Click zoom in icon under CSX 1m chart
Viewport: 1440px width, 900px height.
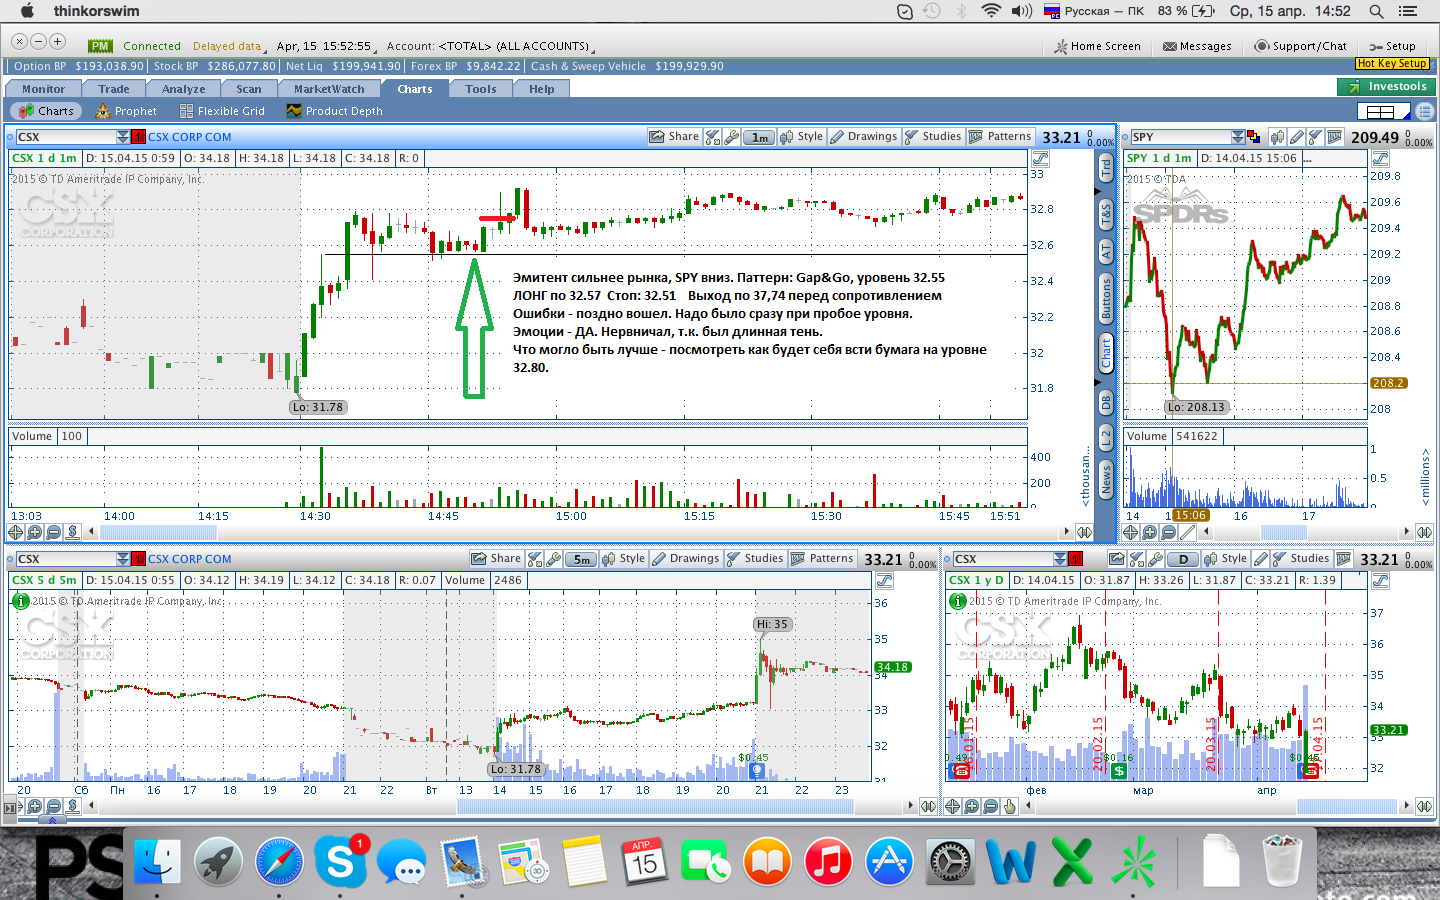[35, 532]
